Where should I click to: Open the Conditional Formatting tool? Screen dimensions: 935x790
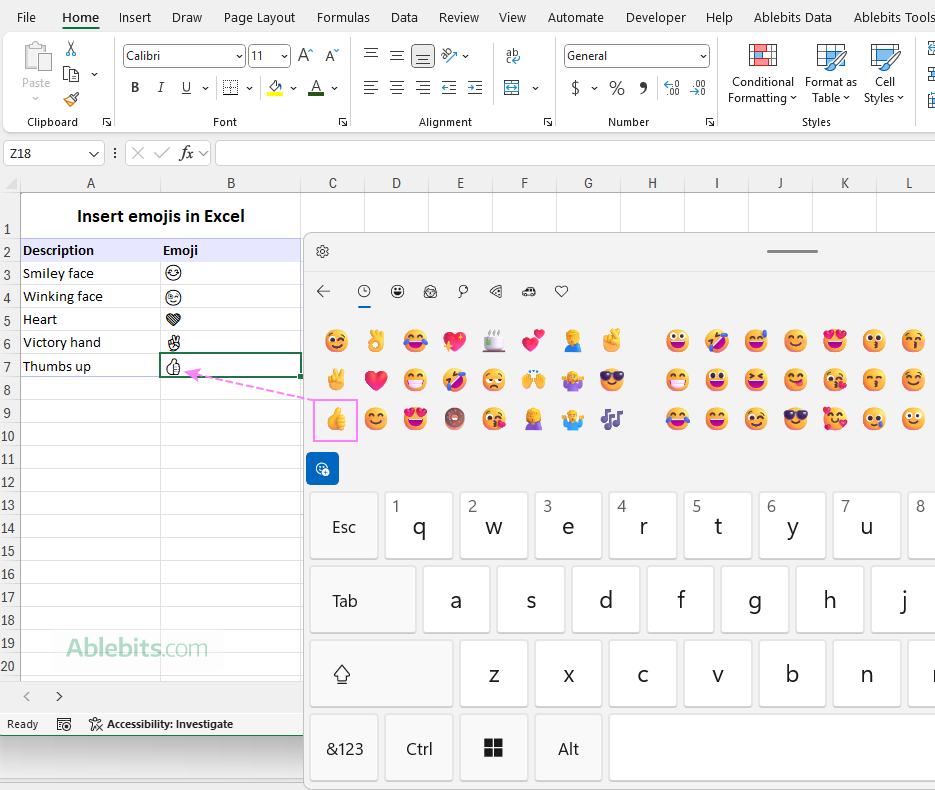click(762, 73)
